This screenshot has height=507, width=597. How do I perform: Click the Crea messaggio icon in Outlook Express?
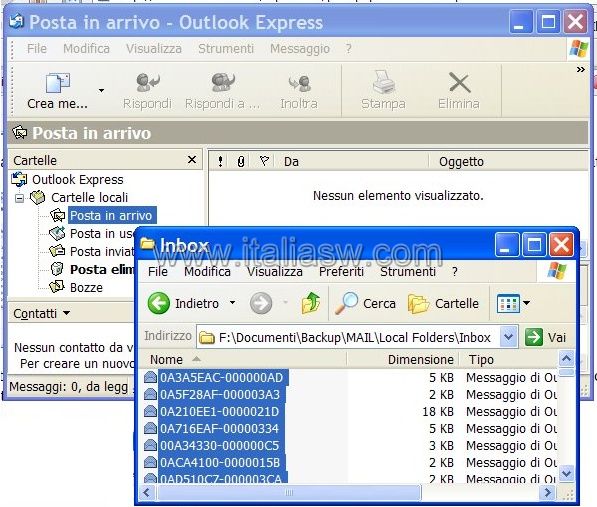(58, 83)
